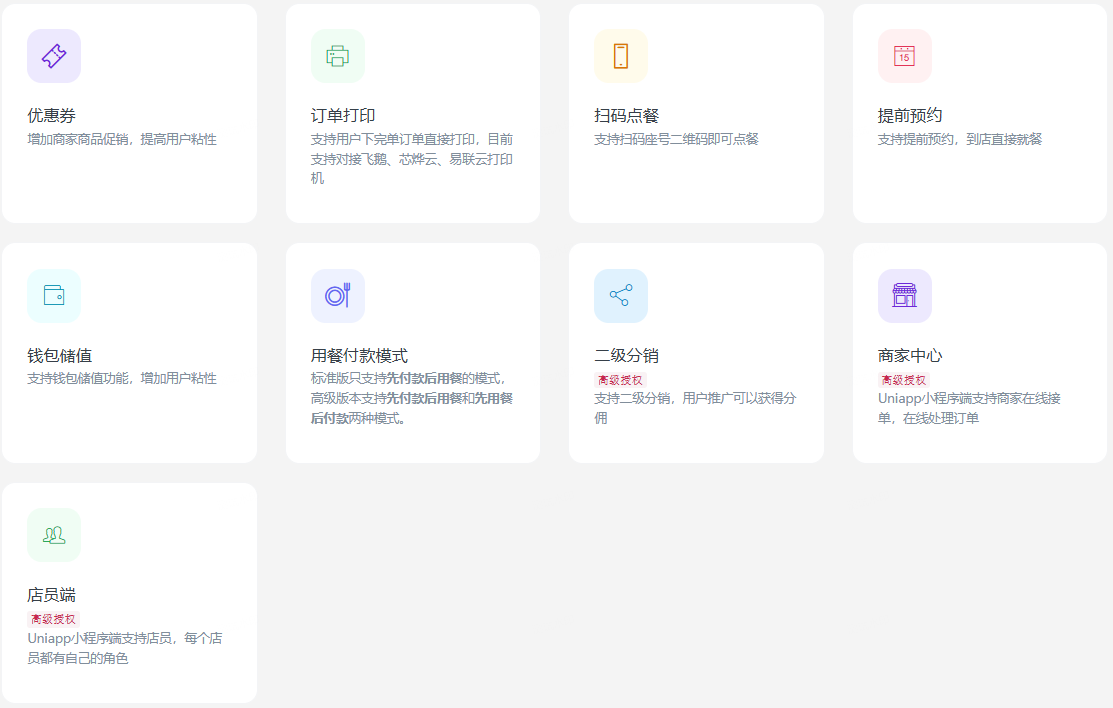Open the 优惠券 title
The height and width of the screenshot is (708, 1113).
tap(52, 116)
